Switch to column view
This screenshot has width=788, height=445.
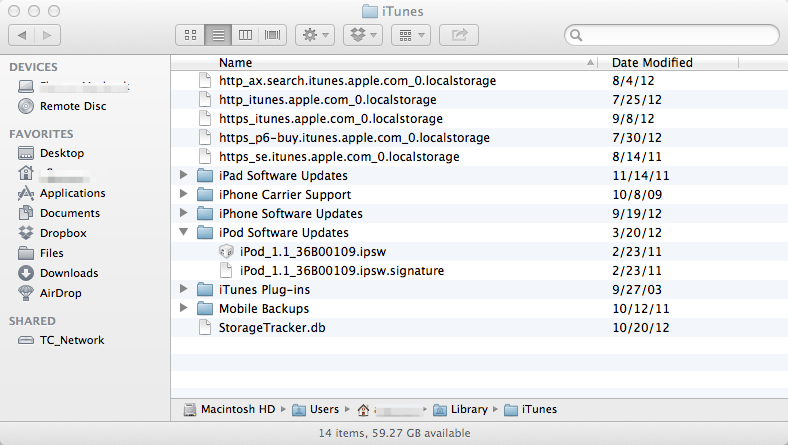click(245, 35)
